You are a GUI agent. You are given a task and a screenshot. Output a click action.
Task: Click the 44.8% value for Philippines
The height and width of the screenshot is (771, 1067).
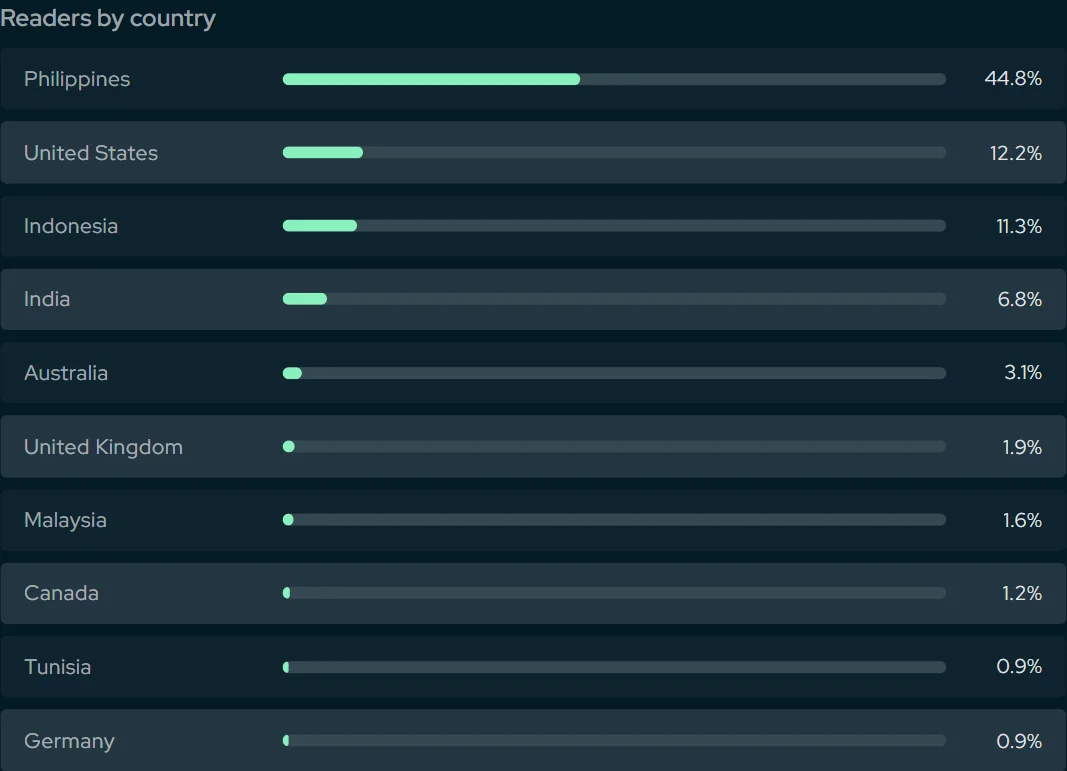(x=1013, y=78)
